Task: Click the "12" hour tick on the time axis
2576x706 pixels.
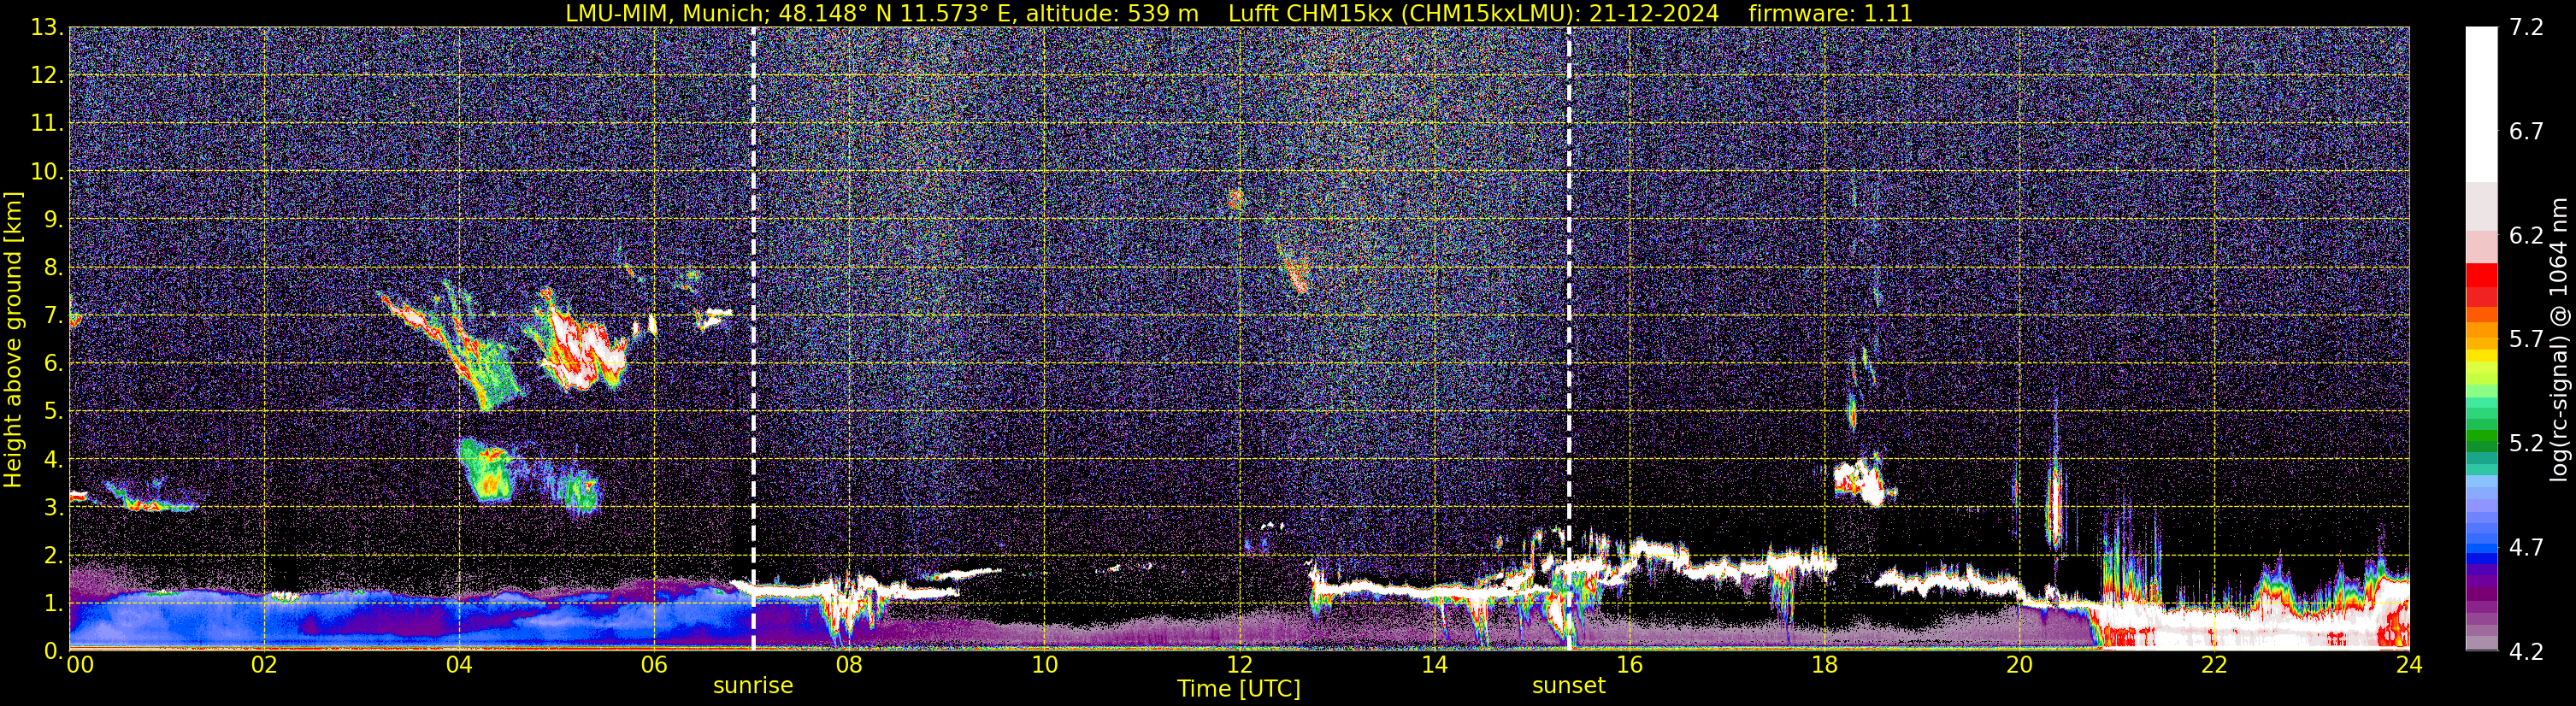Action: (1239, 665)
